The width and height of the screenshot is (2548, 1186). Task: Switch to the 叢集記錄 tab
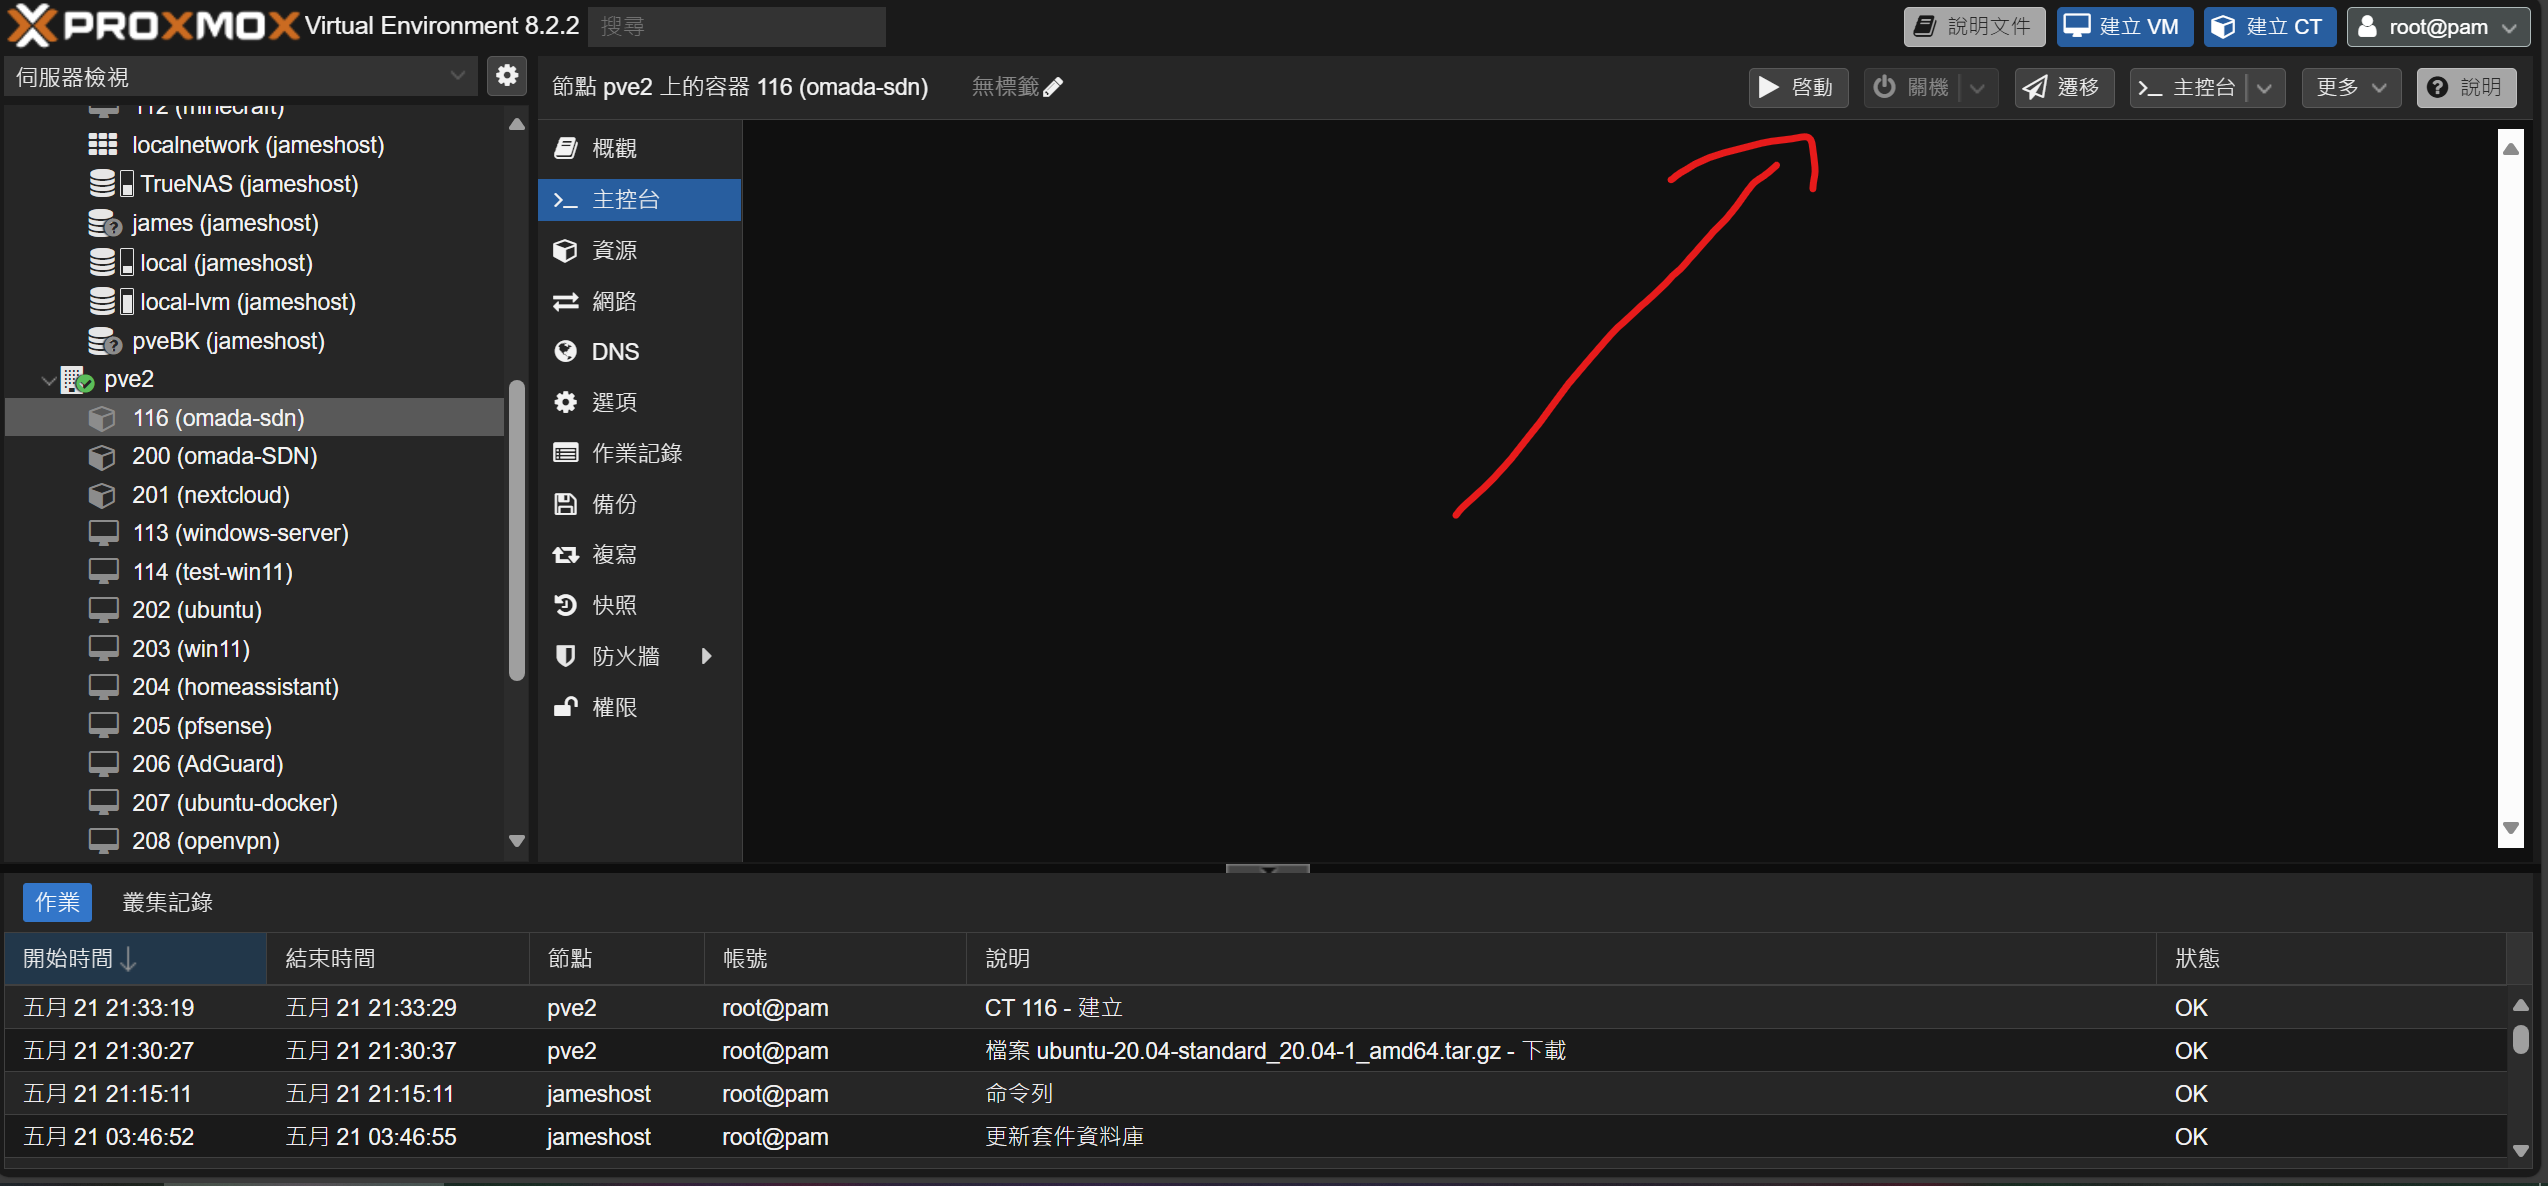(x=167, y=901)
